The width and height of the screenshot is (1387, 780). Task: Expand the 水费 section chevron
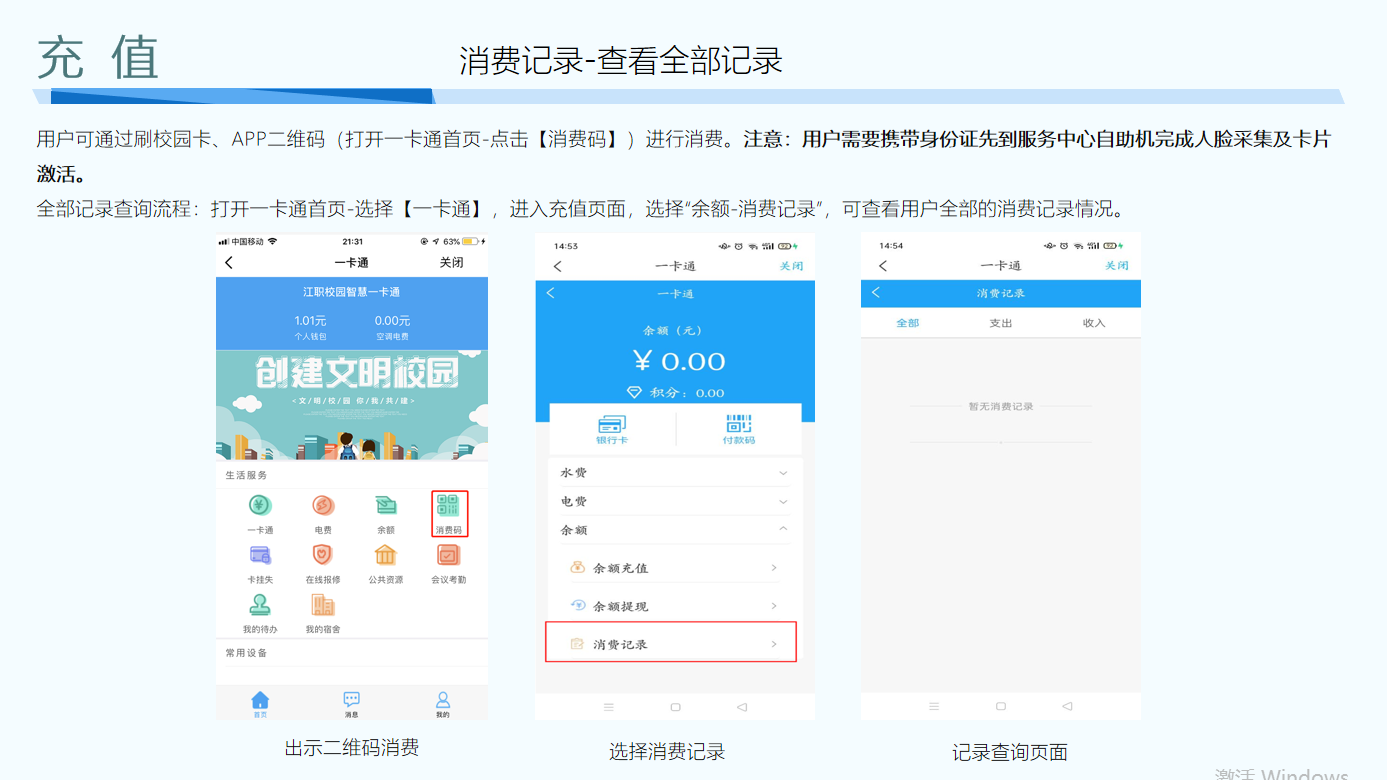point(783,473)
